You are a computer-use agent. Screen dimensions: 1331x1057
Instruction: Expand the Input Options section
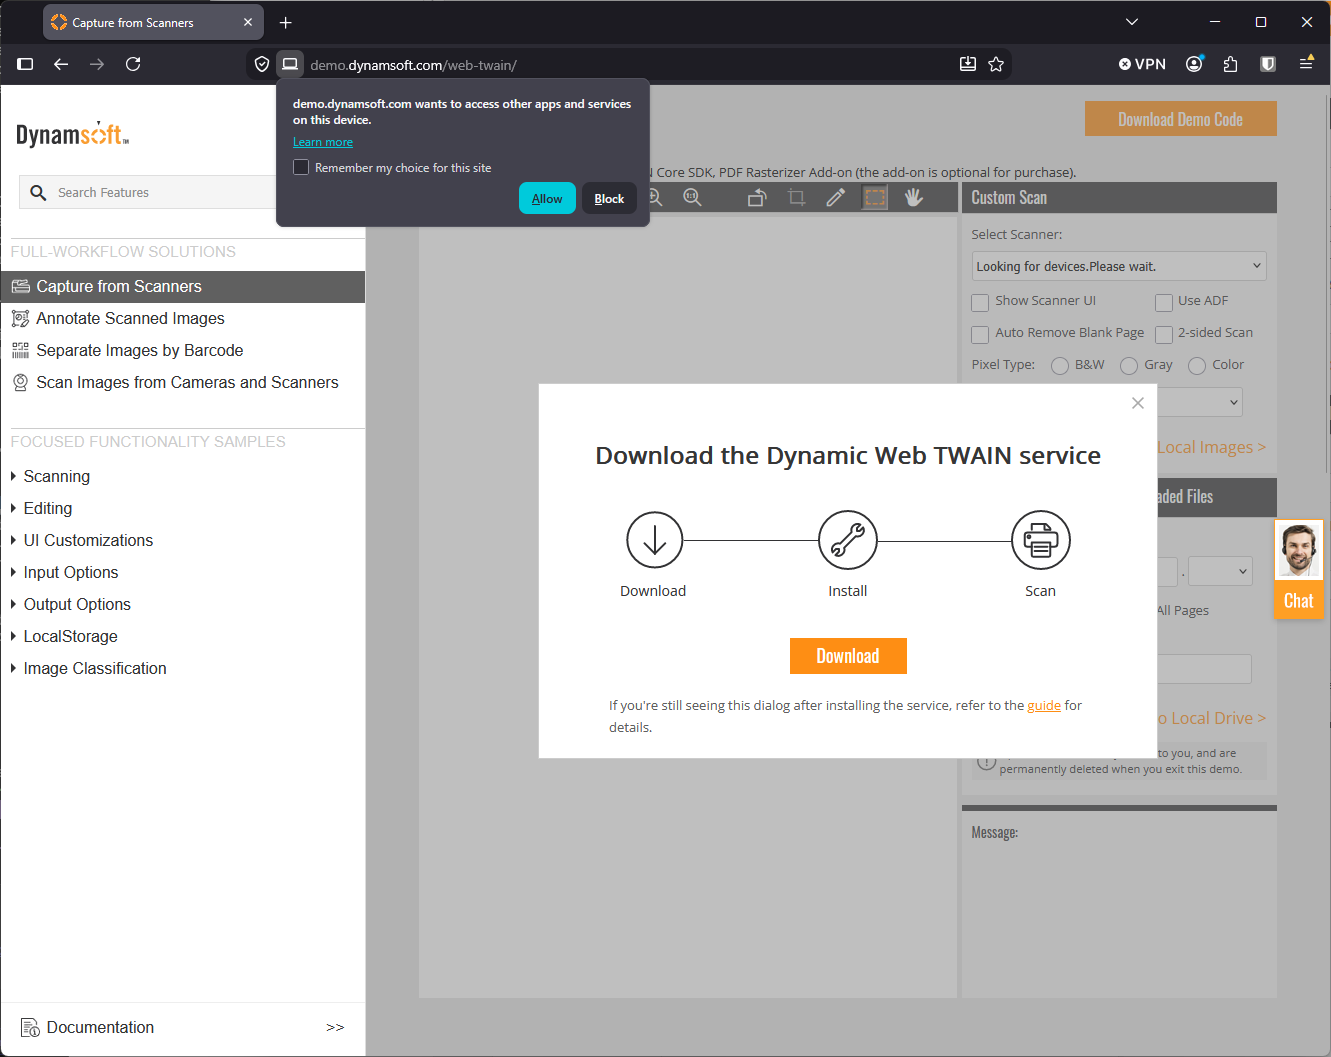click(x=70, y=572)
